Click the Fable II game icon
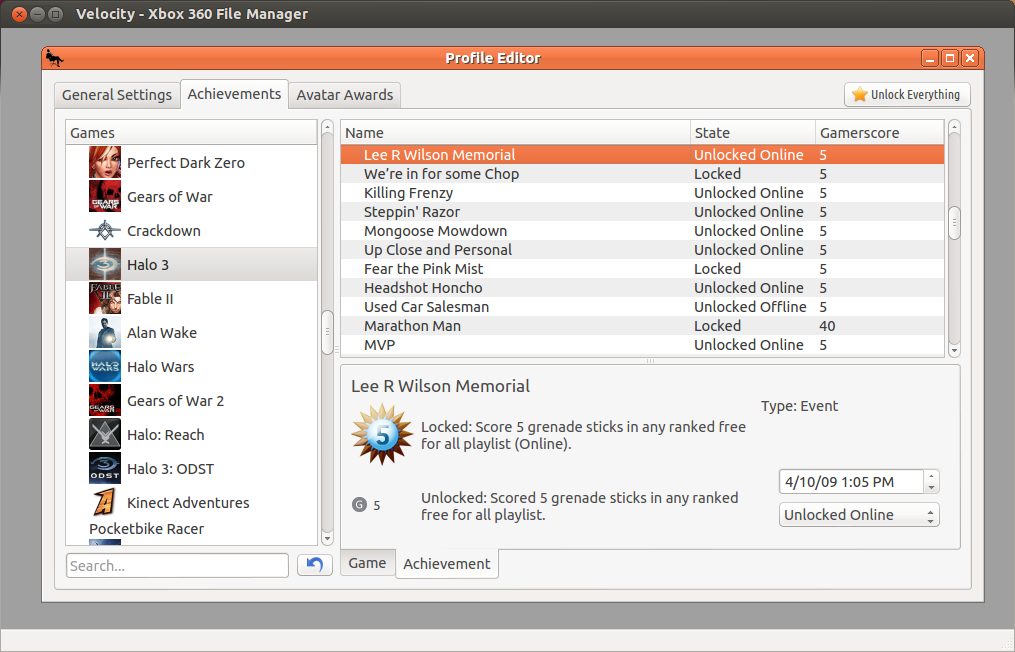 tap(105, 298)
